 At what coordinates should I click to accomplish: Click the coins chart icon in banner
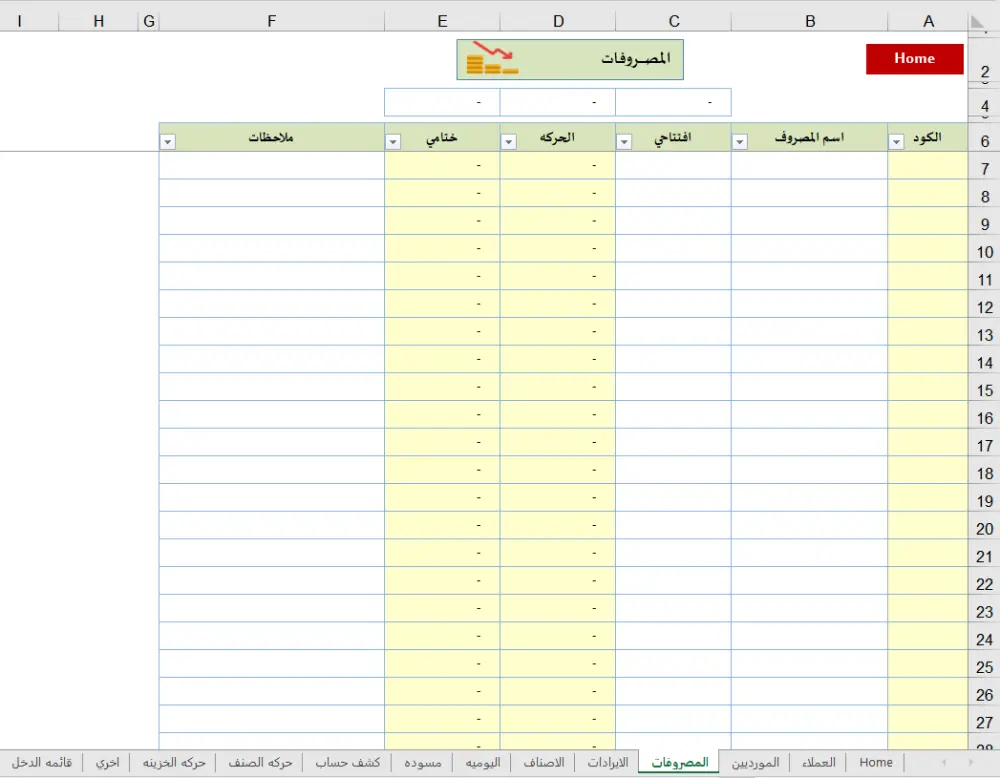492,59
